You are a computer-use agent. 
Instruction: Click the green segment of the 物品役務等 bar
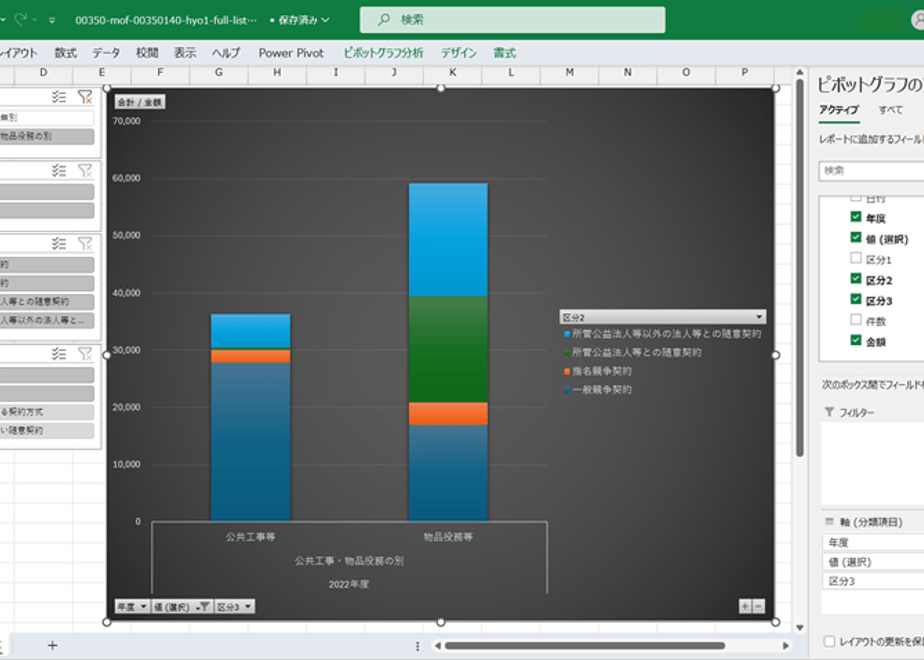pos(448,349)
